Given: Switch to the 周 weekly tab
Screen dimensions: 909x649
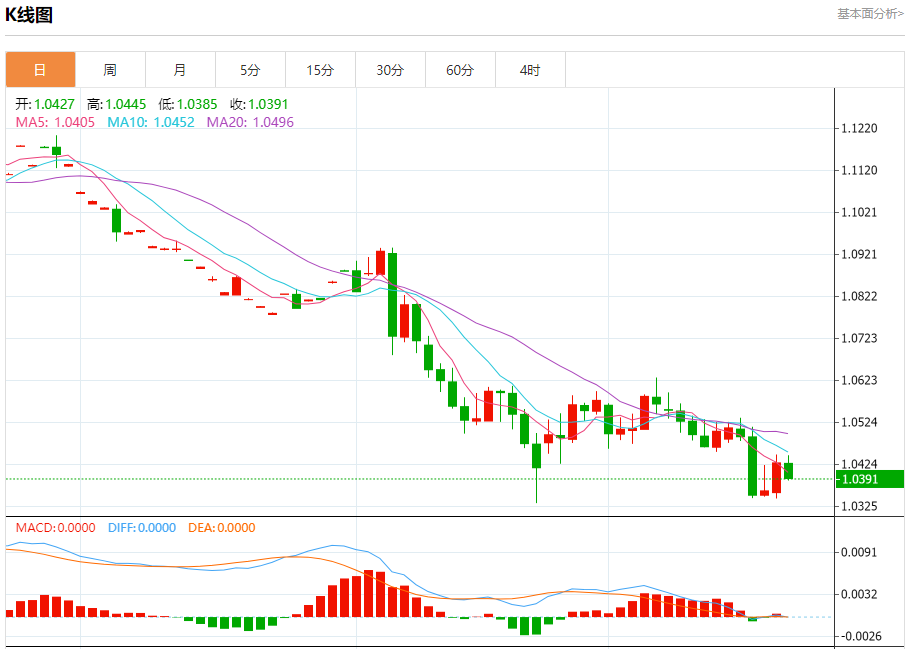Looking at the screenshot, I should click(110, 70).
